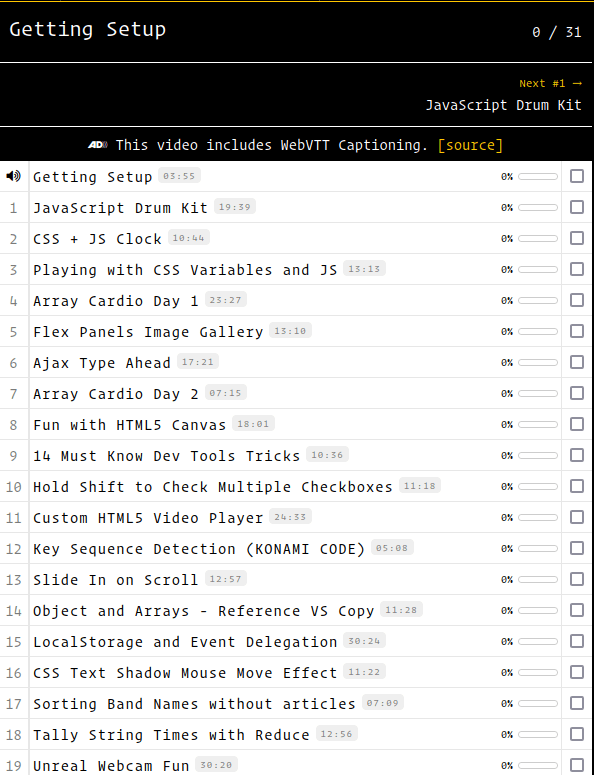Play Fun with HTML5 Canvas video
This screenshot has height=775, width=594.
[x=129, y=425]
